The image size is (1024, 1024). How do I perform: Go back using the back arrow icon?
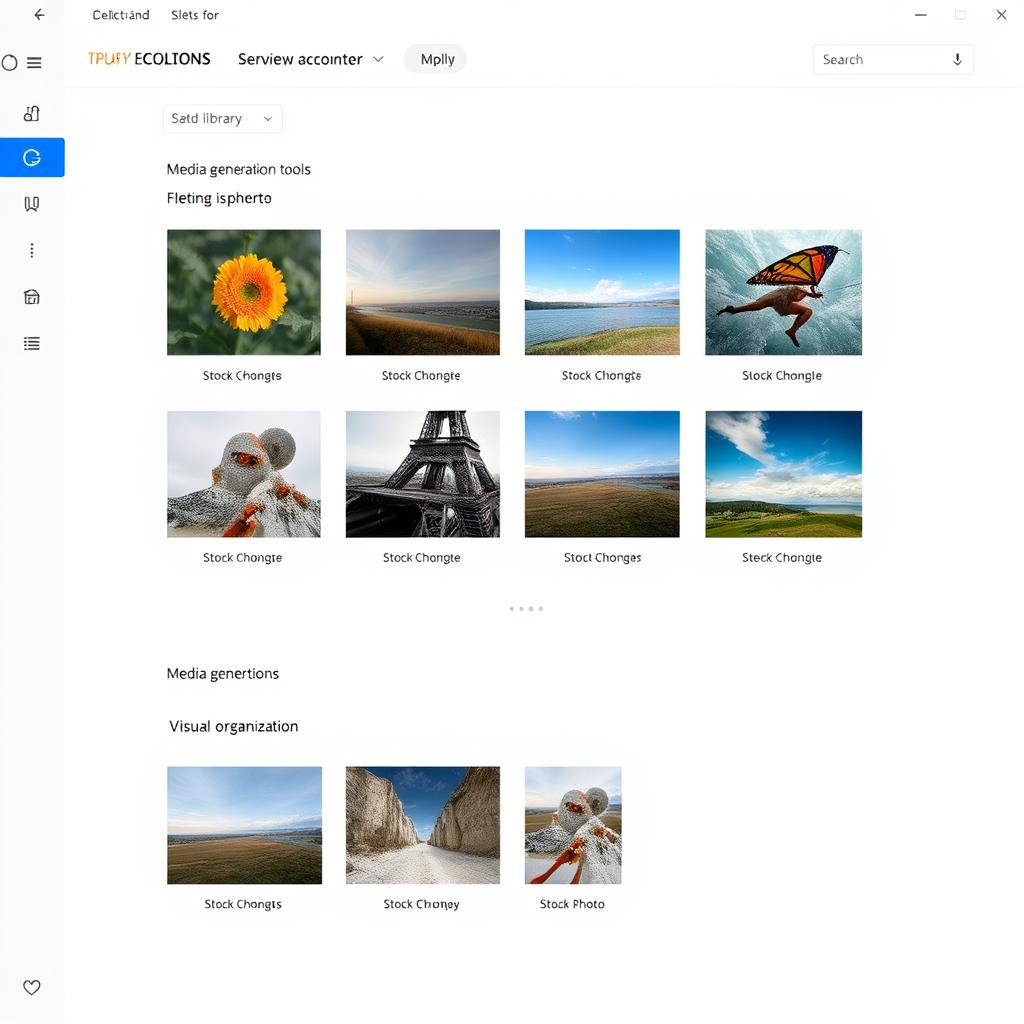38,14
